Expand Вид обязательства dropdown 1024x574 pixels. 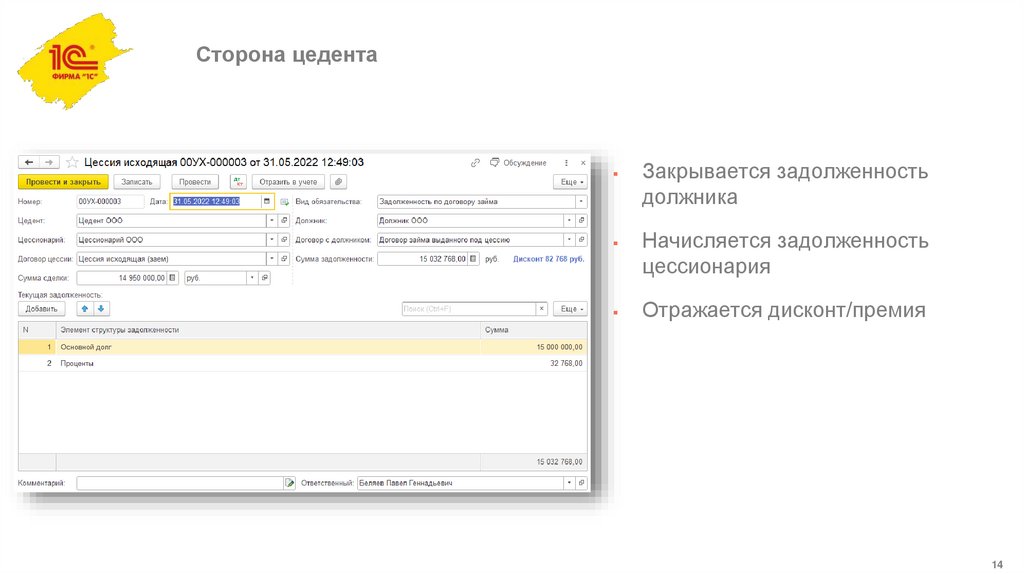(581, 202)
